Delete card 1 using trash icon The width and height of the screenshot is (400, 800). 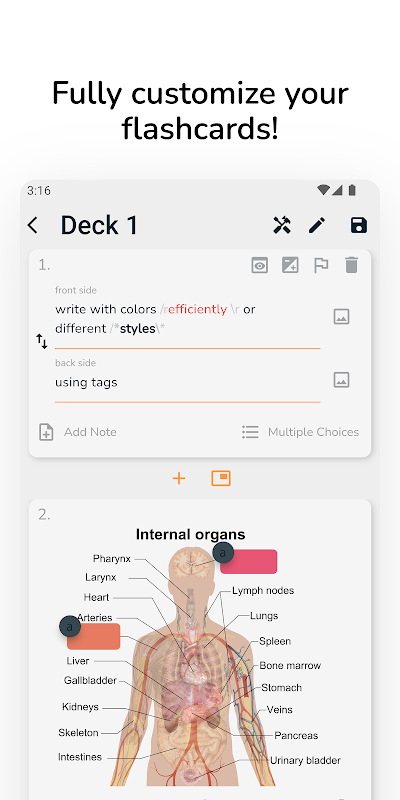point(351,265)
